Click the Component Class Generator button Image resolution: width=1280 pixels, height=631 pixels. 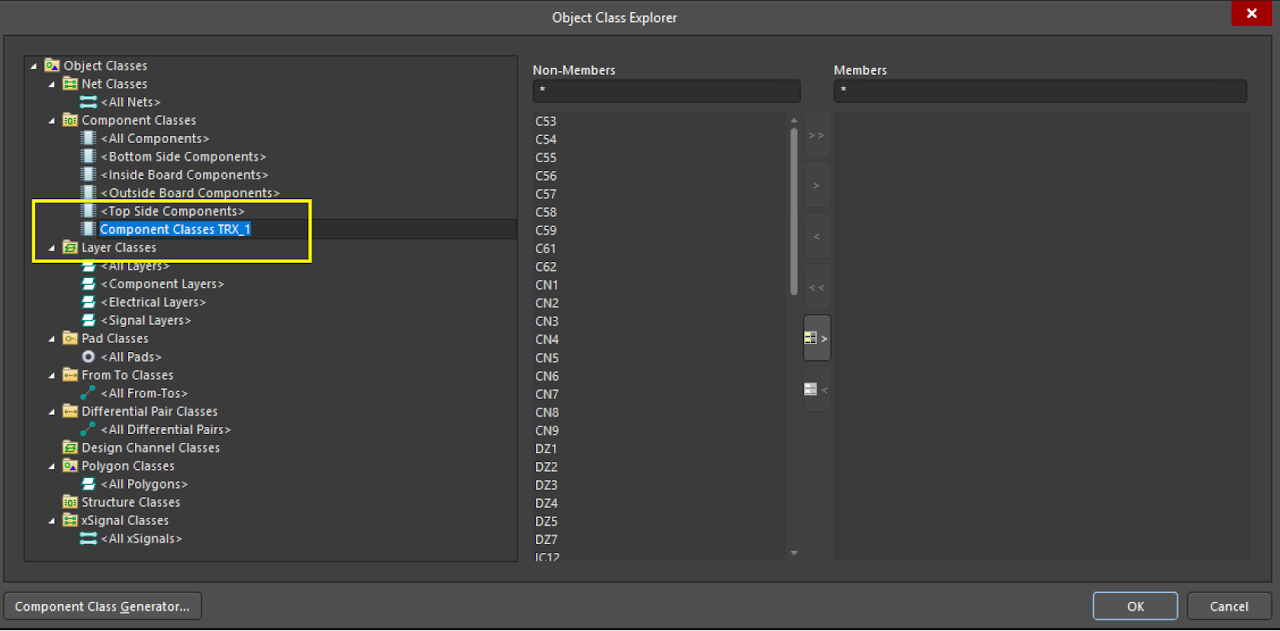pos(102,605)
